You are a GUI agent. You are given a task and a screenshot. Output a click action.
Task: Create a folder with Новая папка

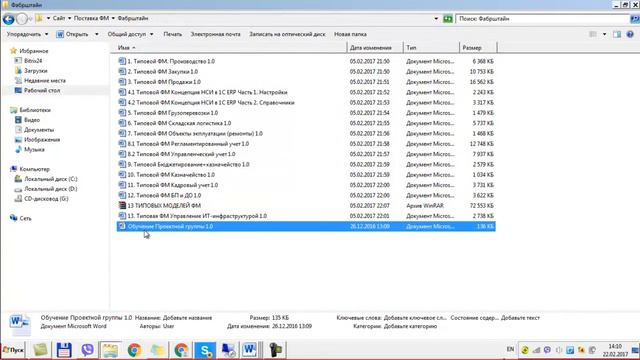(x=350, y=34)
